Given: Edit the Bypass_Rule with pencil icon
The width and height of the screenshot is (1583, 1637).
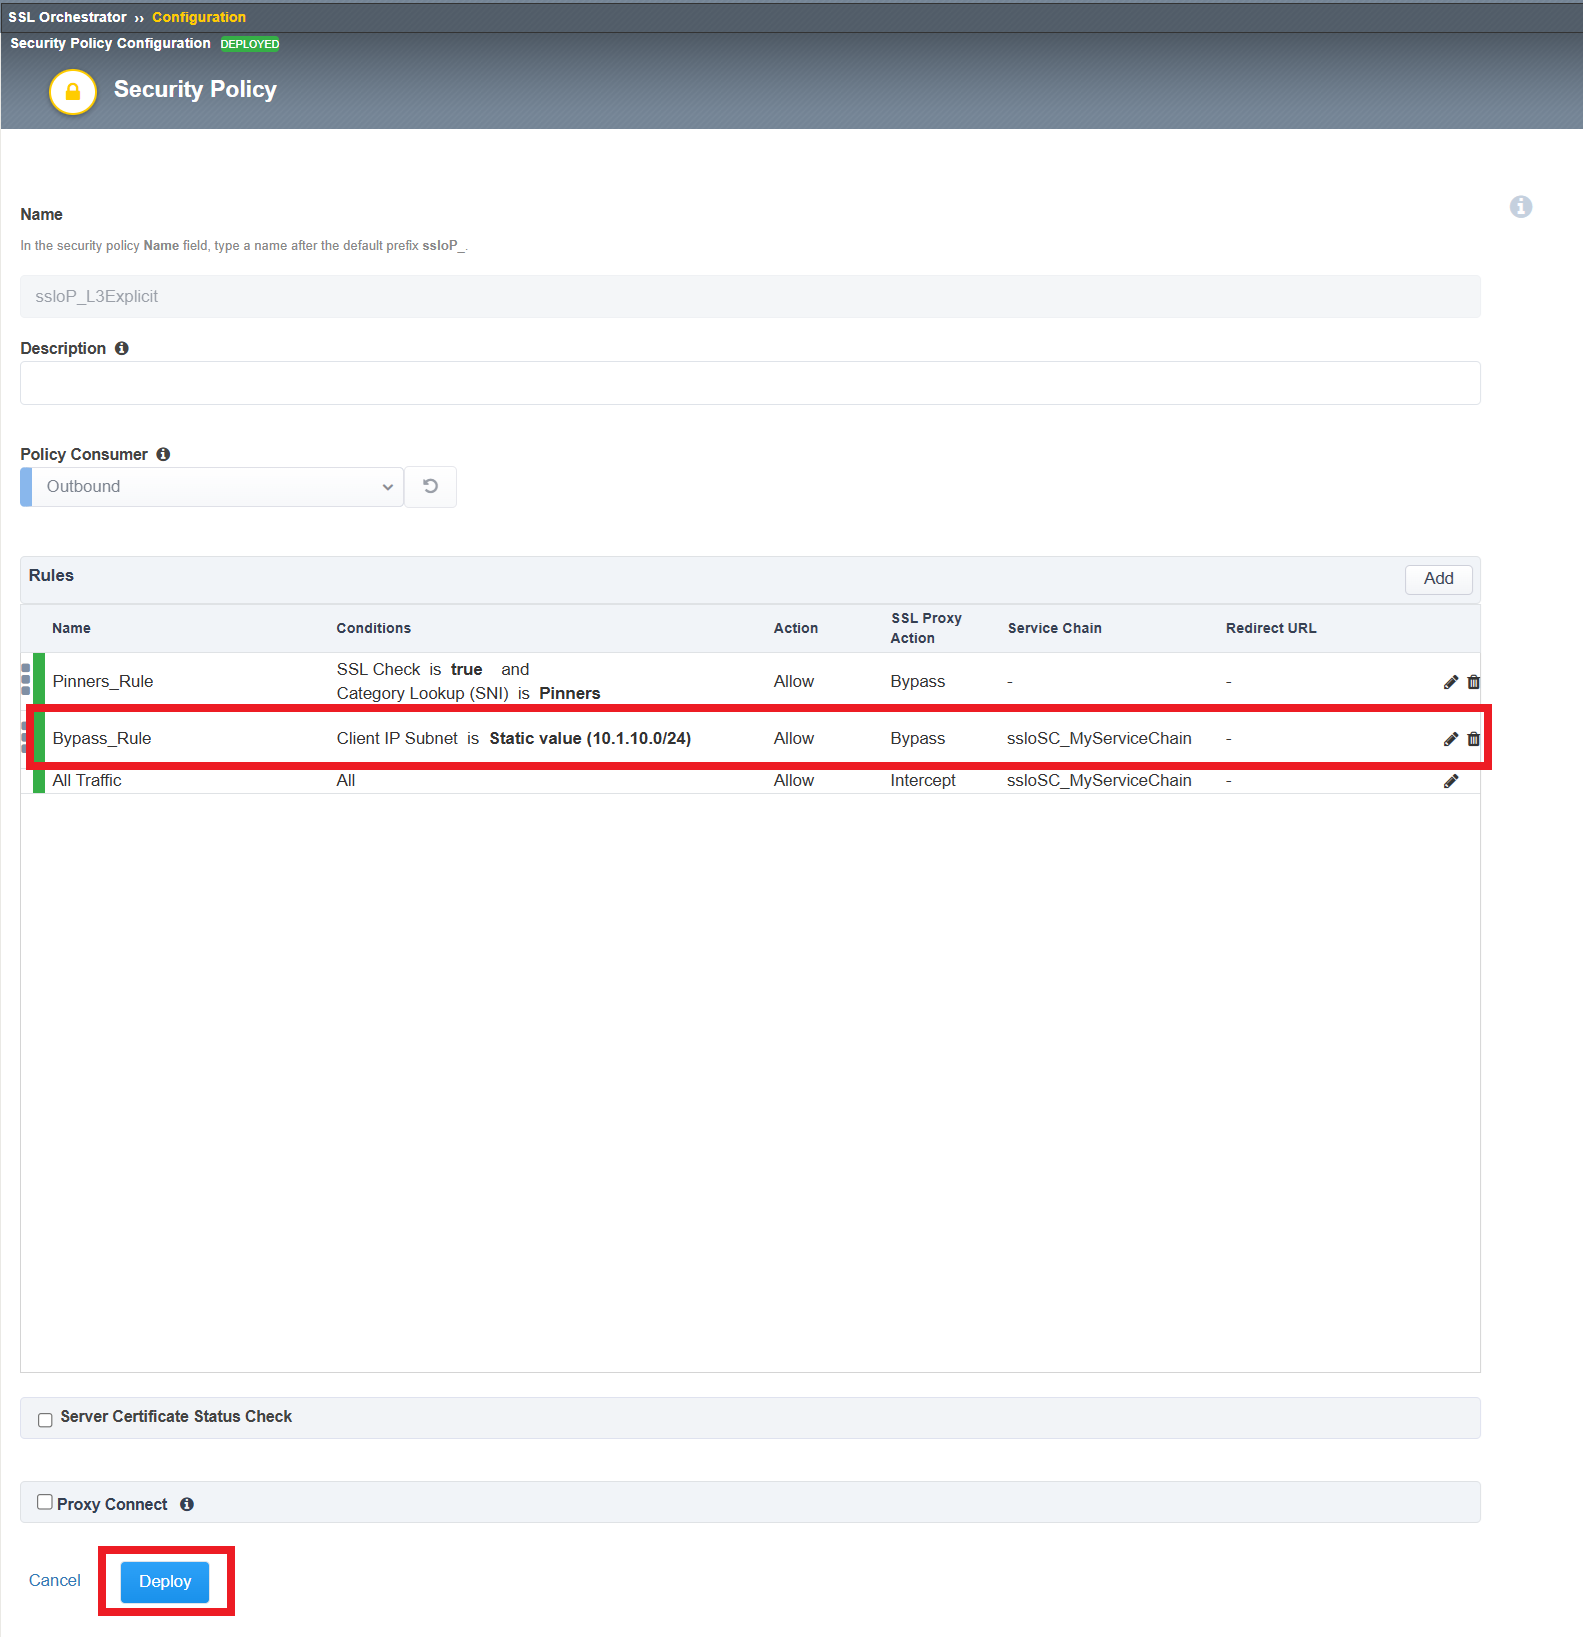Looking at the screenshot, I should [x=1451, y=739].
